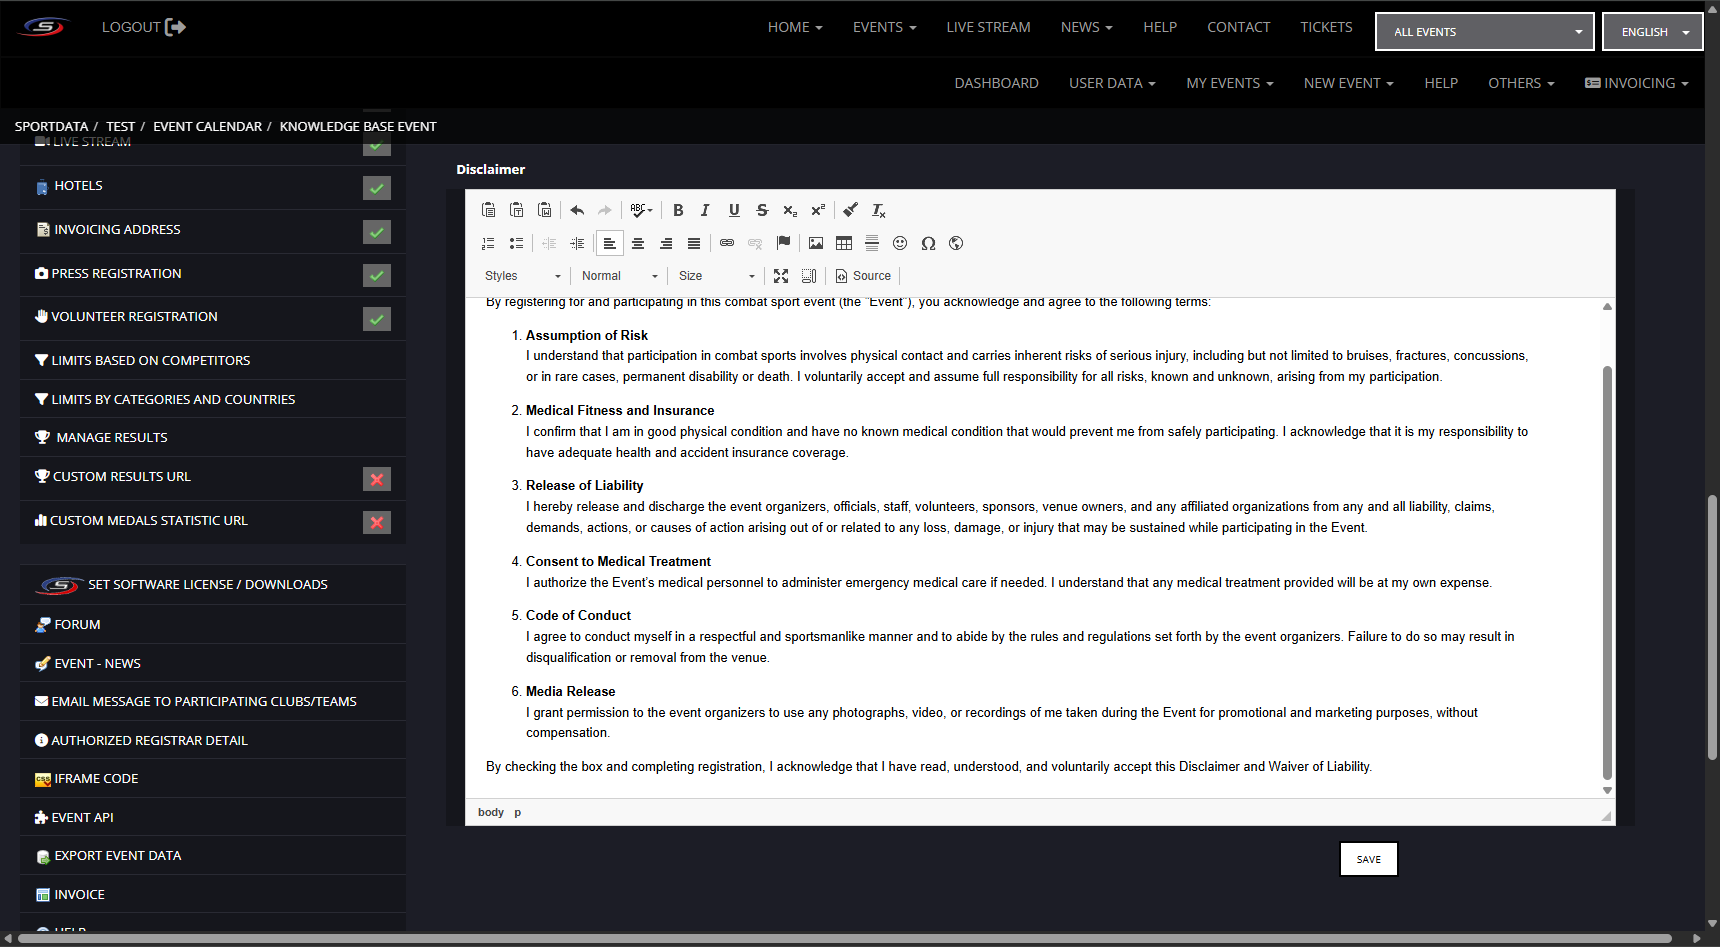This screenshot has height=947, width=1720.
Task: Increase indent of the paragraph
Action: click(x=577, y=243)
